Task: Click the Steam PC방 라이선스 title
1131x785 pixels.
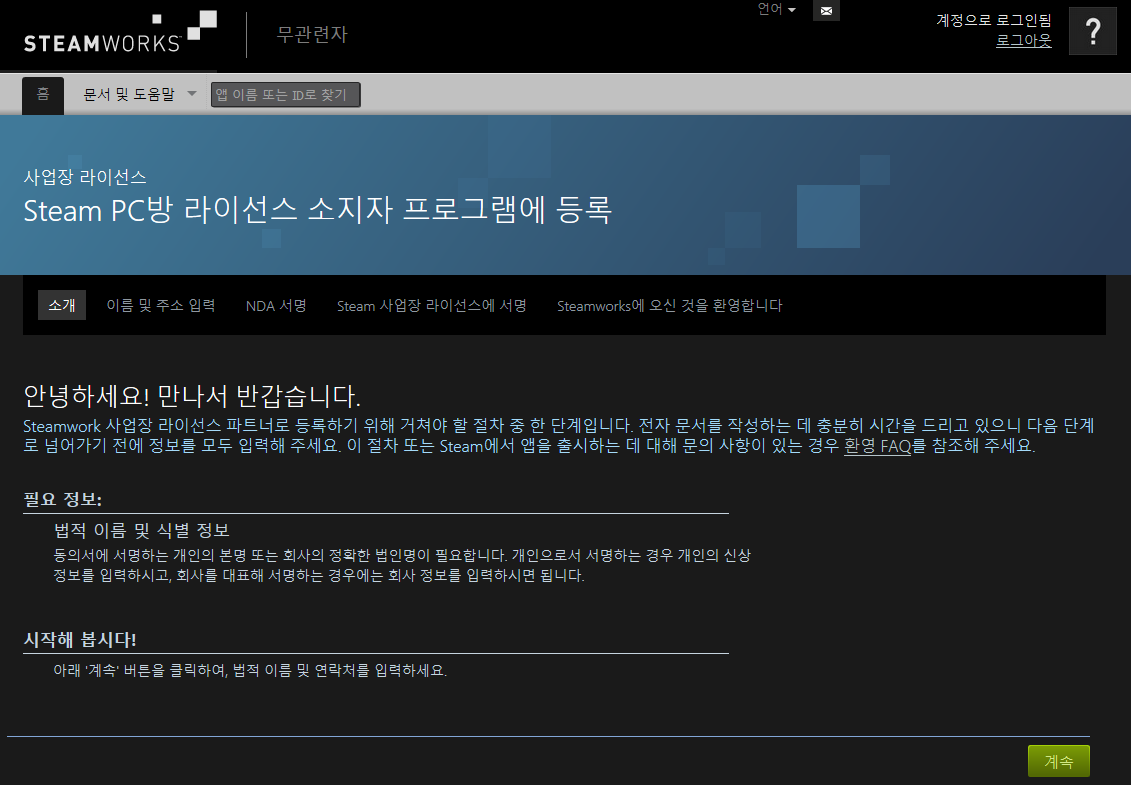Action: tap(317, 210)
